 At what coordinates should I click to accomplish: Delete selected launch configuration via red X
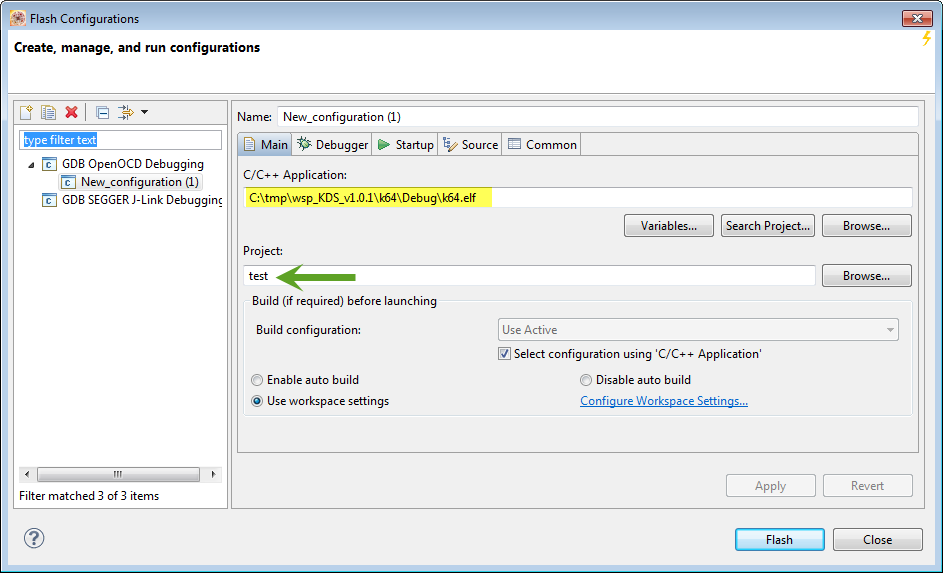(71, 112)
